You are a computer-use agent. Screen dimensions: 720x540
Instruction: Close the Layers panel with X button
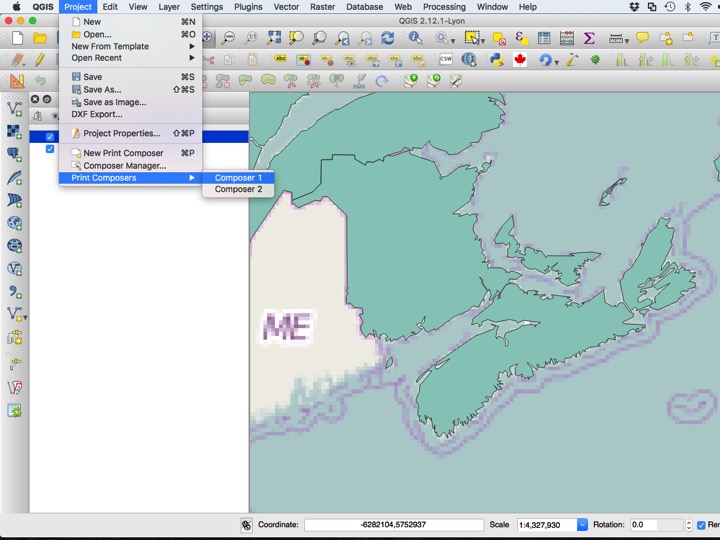pyautogui.click(x=35, y=99)
